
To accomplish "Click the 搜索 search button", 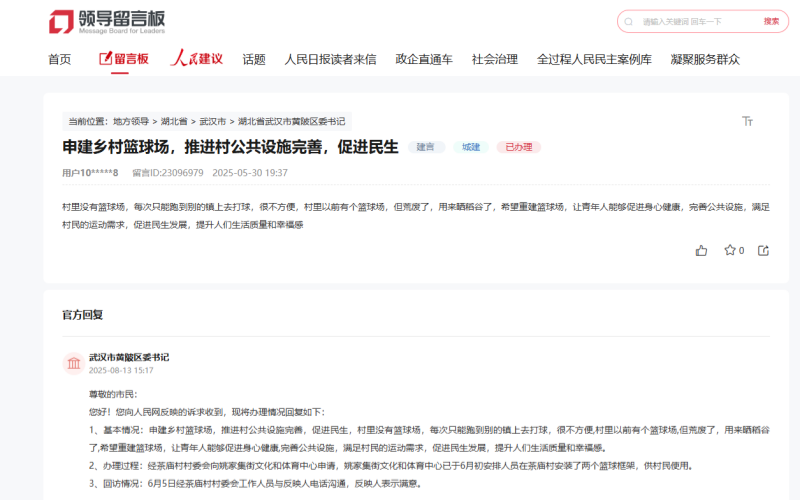I will [x=771, y=21].
